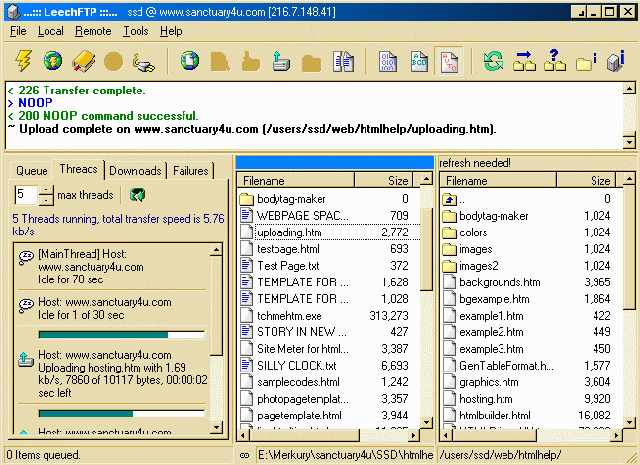Image resolution: width=640 pixels, height=465 pixels.
Task: Select remote file hosting.htm
Action: pyautogui.click(x=532, y=398)
